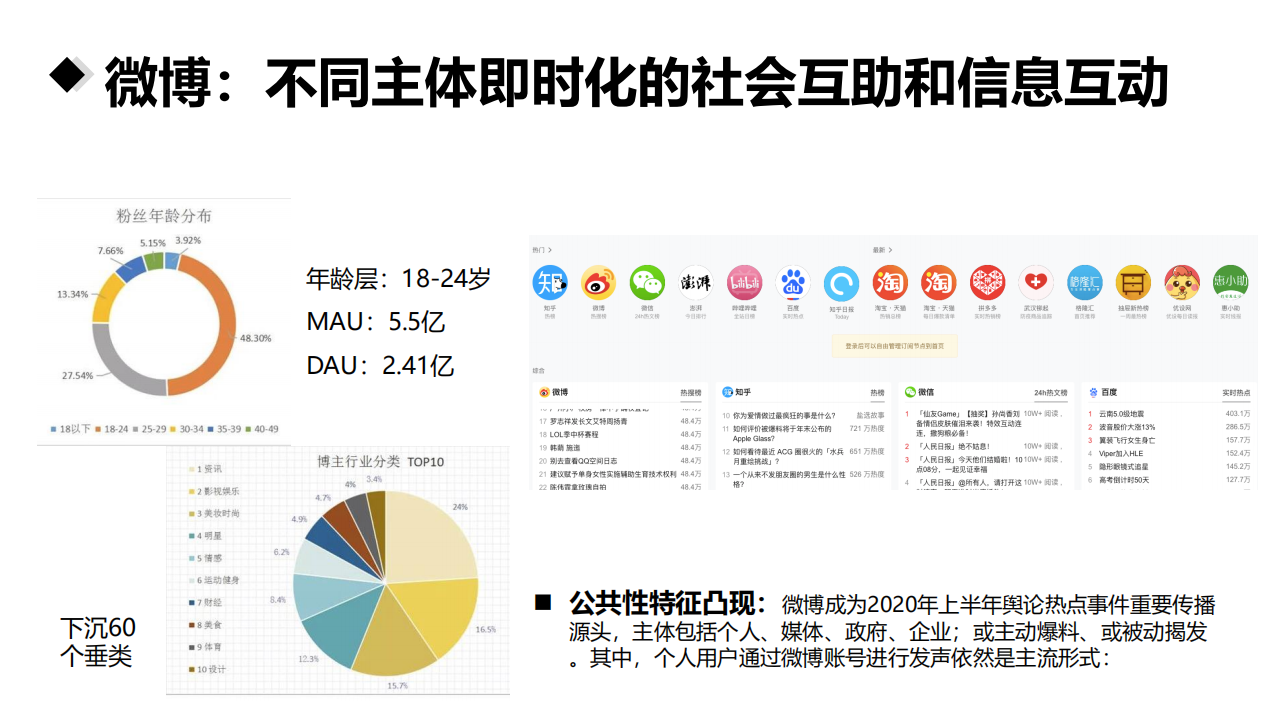Click the 登录 management banner link
This screenshot has width=1279, height=719.
896,344
